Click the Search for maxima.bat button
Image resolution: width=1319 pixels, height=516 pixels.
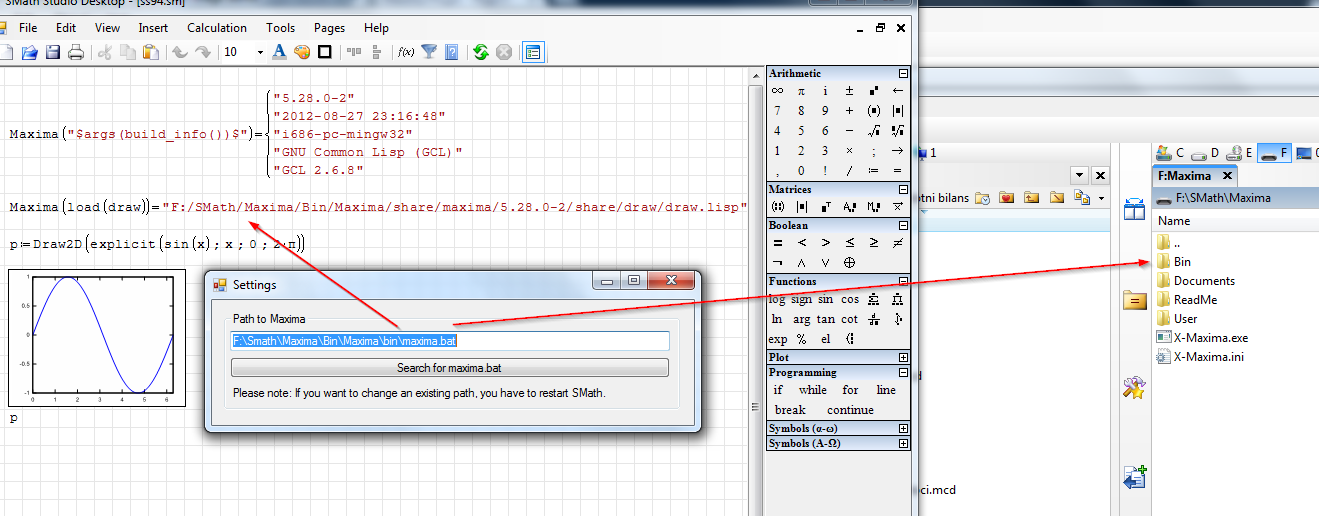(x=449, y=368)
